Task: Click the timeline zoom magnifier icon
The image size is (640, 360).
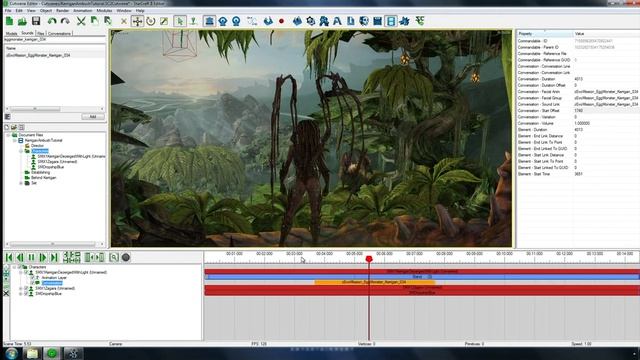Action: (x=114, y=257)
